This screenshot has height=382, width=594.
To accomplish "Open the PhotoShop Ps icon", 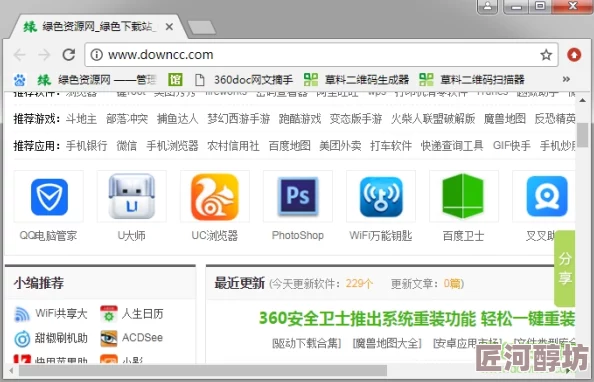I will point(298,196).
